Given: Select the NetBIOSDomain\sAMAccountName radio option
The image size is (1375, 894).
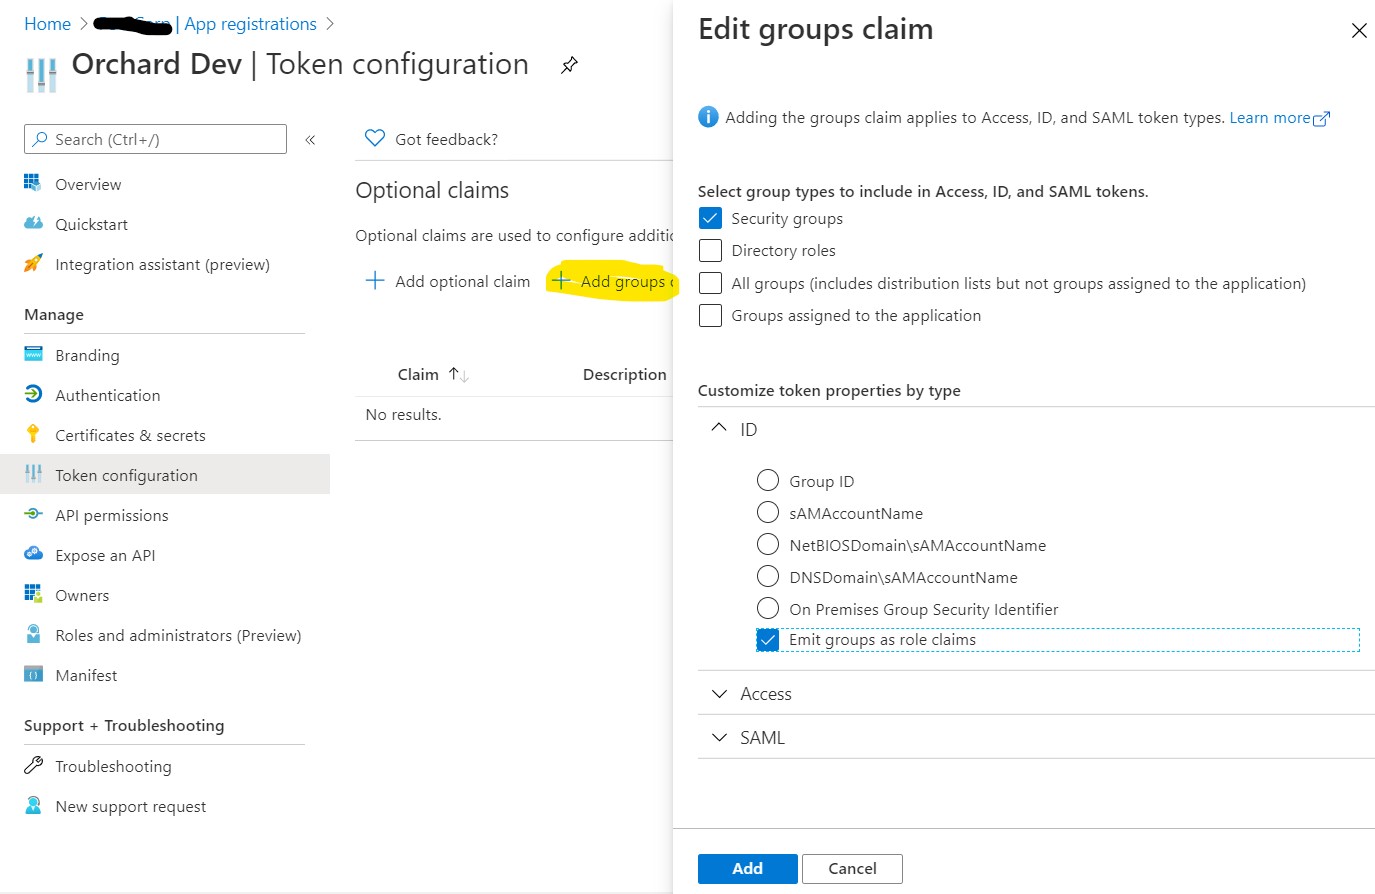Looking at the screenshot, I should pos(768,545).
